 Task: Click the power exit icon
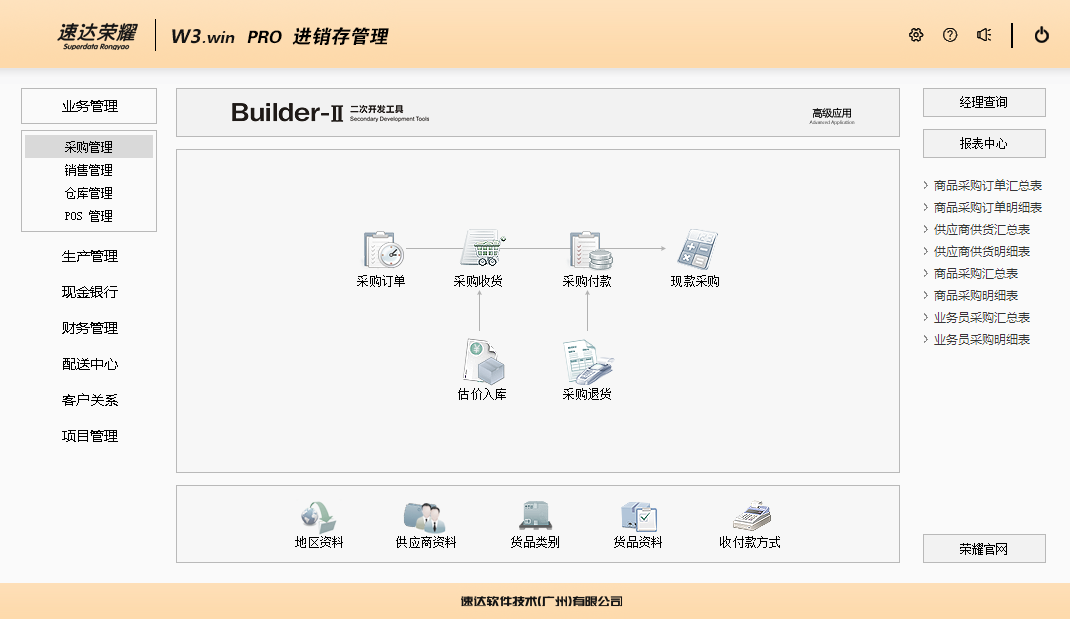(1041, 35)
